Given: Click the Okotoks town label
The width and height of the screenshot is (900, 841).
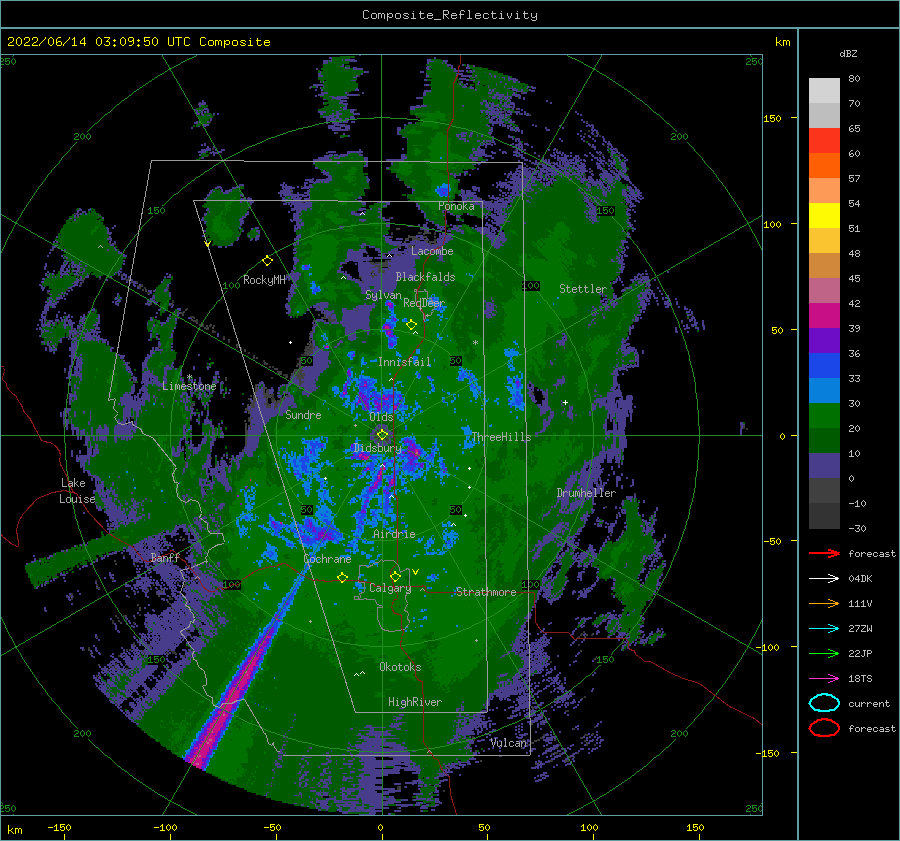Looking at the screenshot, I should (400, 667).
